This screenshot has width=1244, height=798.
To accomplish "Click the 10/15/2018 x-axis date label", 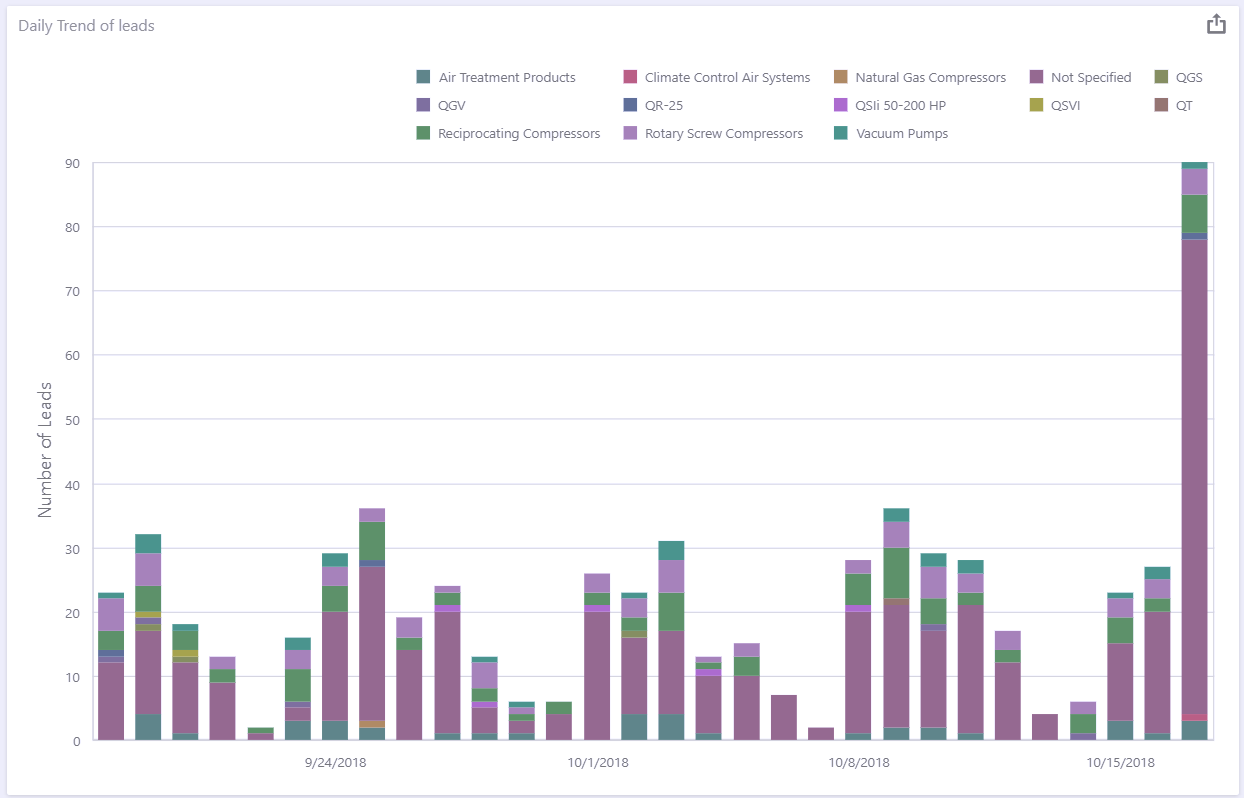I will click(x=1120, y=763).
